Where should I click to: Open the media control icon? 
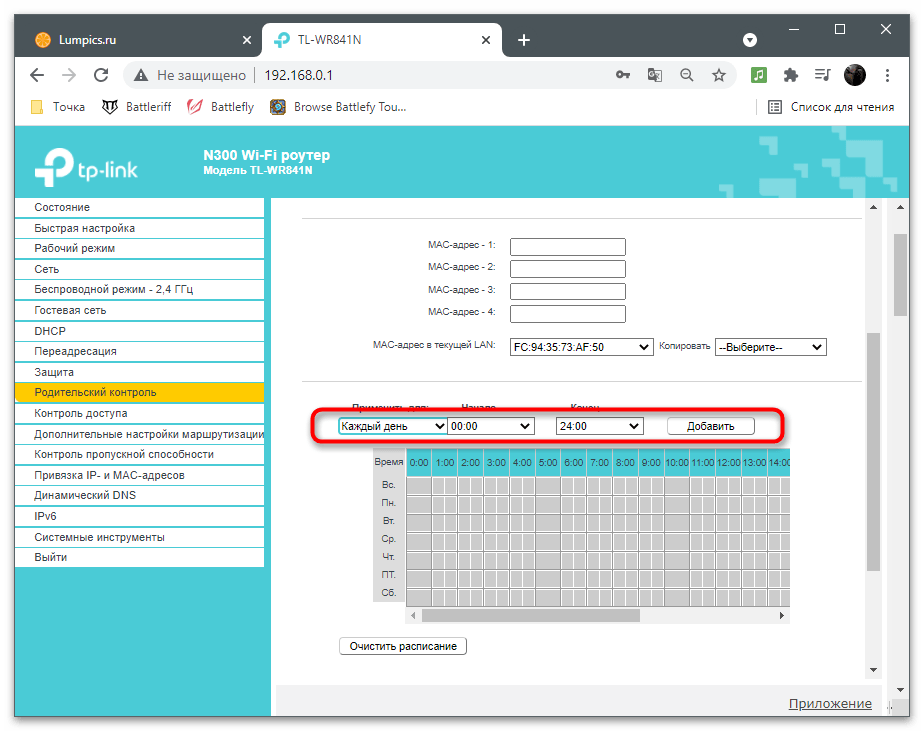pyautogui.click(x=822, y=75)
